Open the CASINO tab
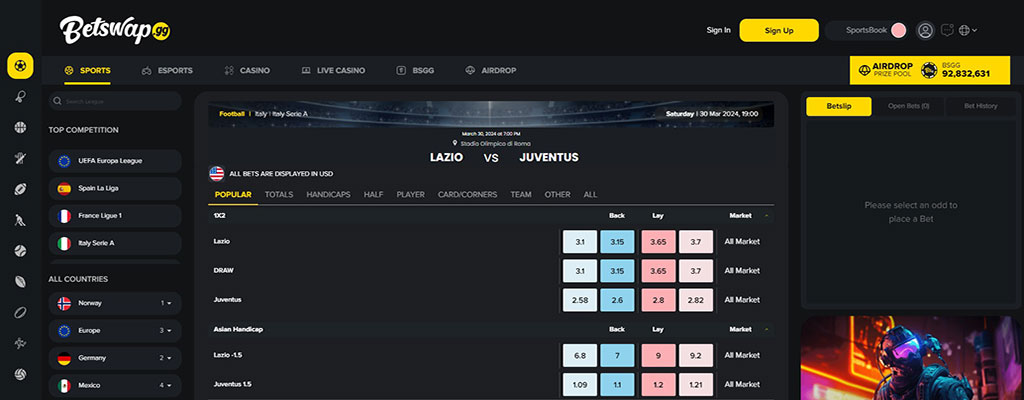Viewport: 1024px width, 400px height. click(247, 71)
